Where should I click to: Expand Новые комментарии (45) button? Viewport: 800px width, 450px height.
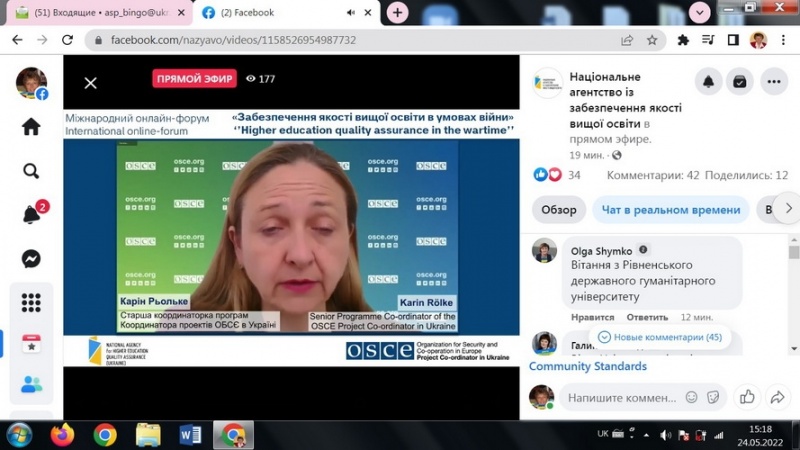click(x=660, y=337)
